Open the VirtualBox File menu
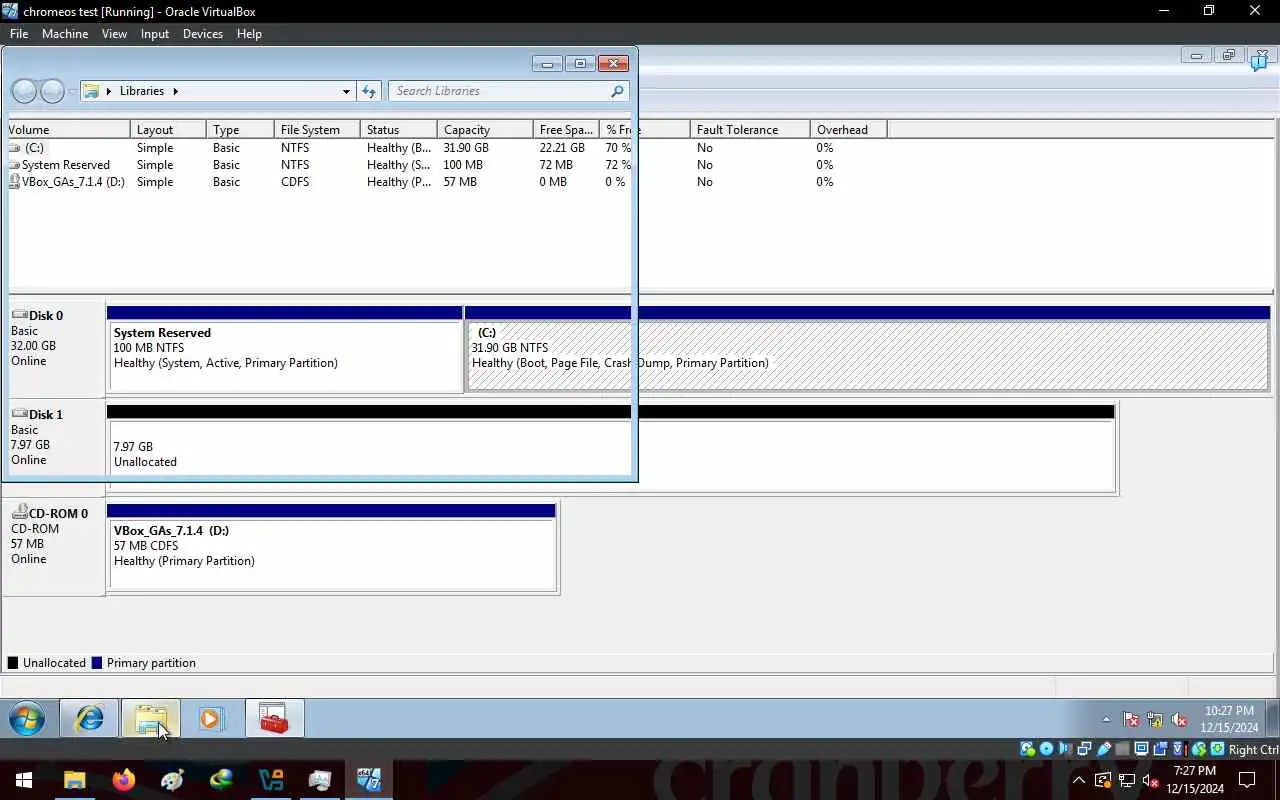This screenshot has height=800, width=1280. tap(19, 33)
